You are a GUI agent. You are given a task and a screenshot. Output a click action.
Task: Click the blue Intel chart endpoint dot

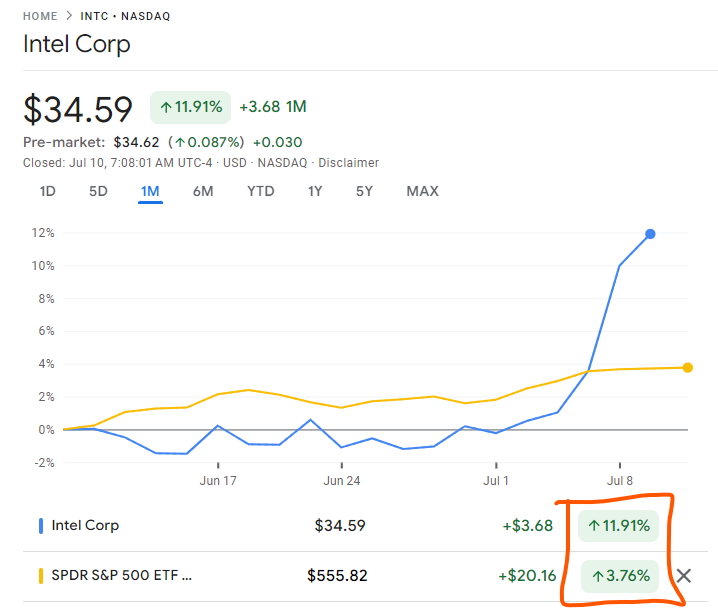pos(650,234)
